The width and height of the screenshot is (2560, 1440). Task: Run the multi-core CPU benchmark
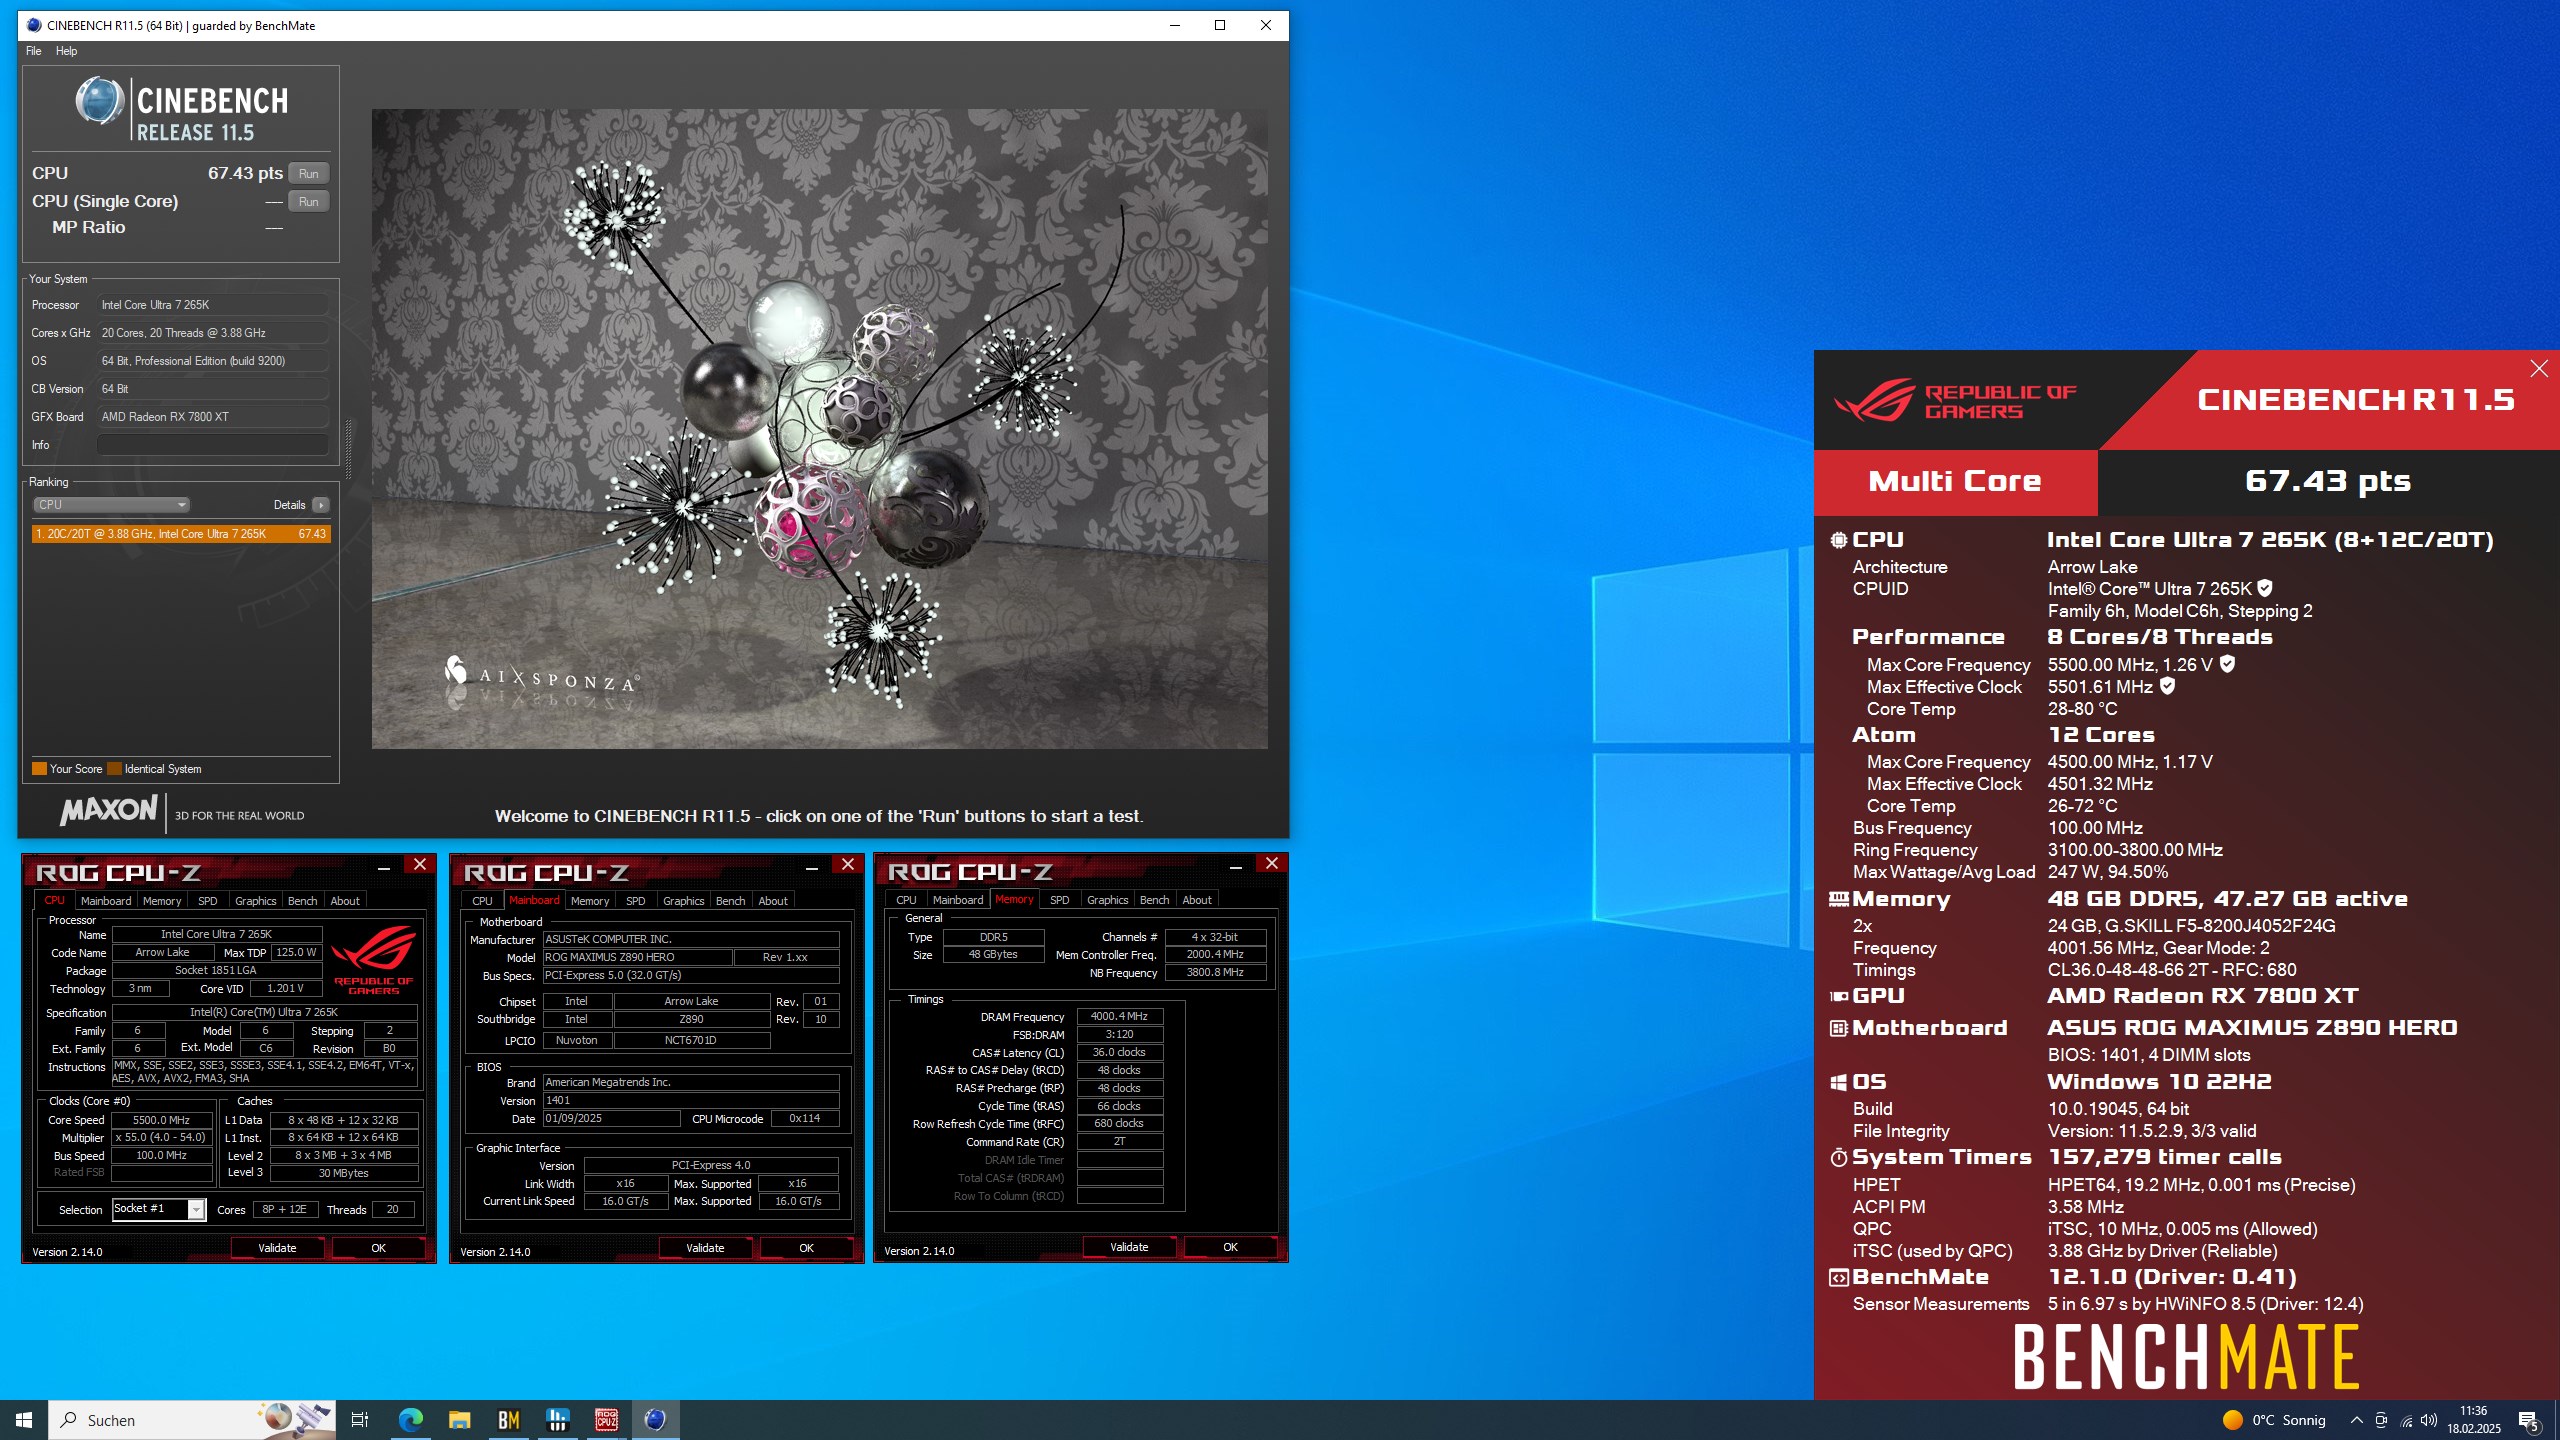[x=308, y=173]
